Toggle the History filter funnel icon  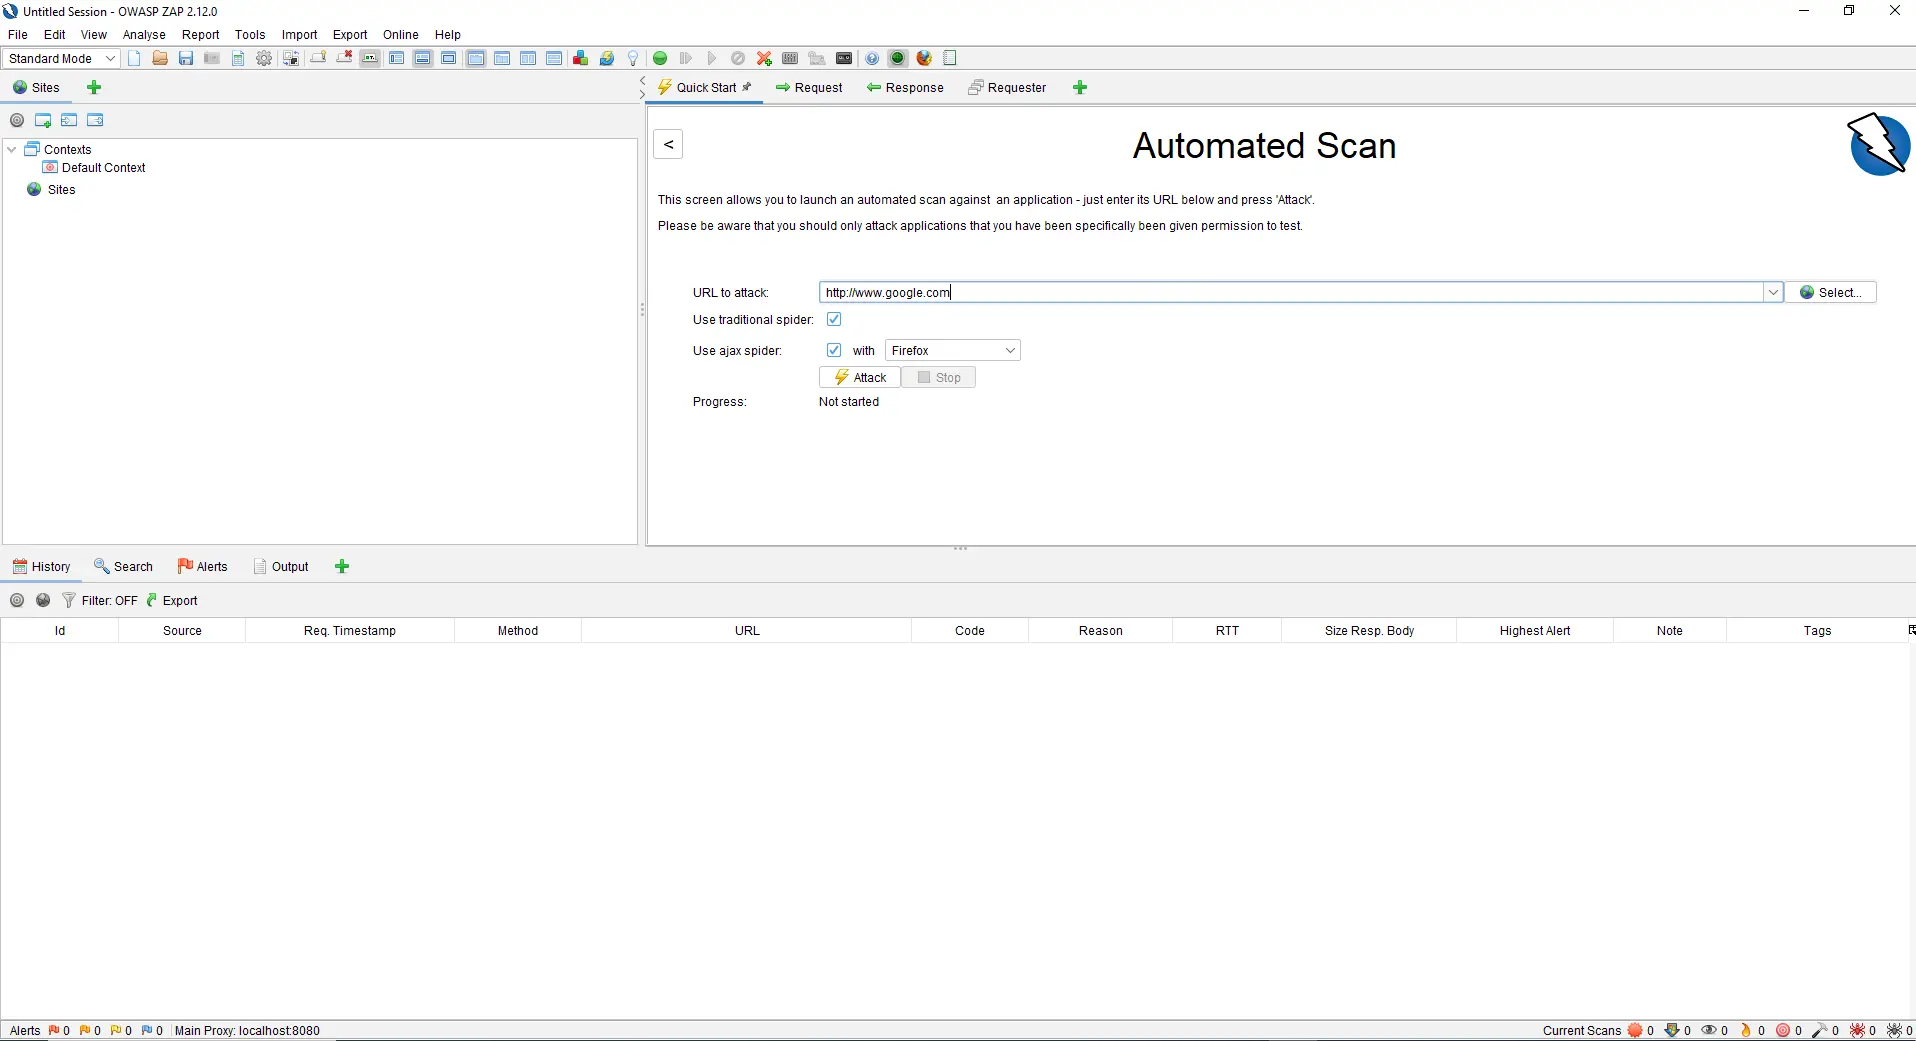coord(69,600)
